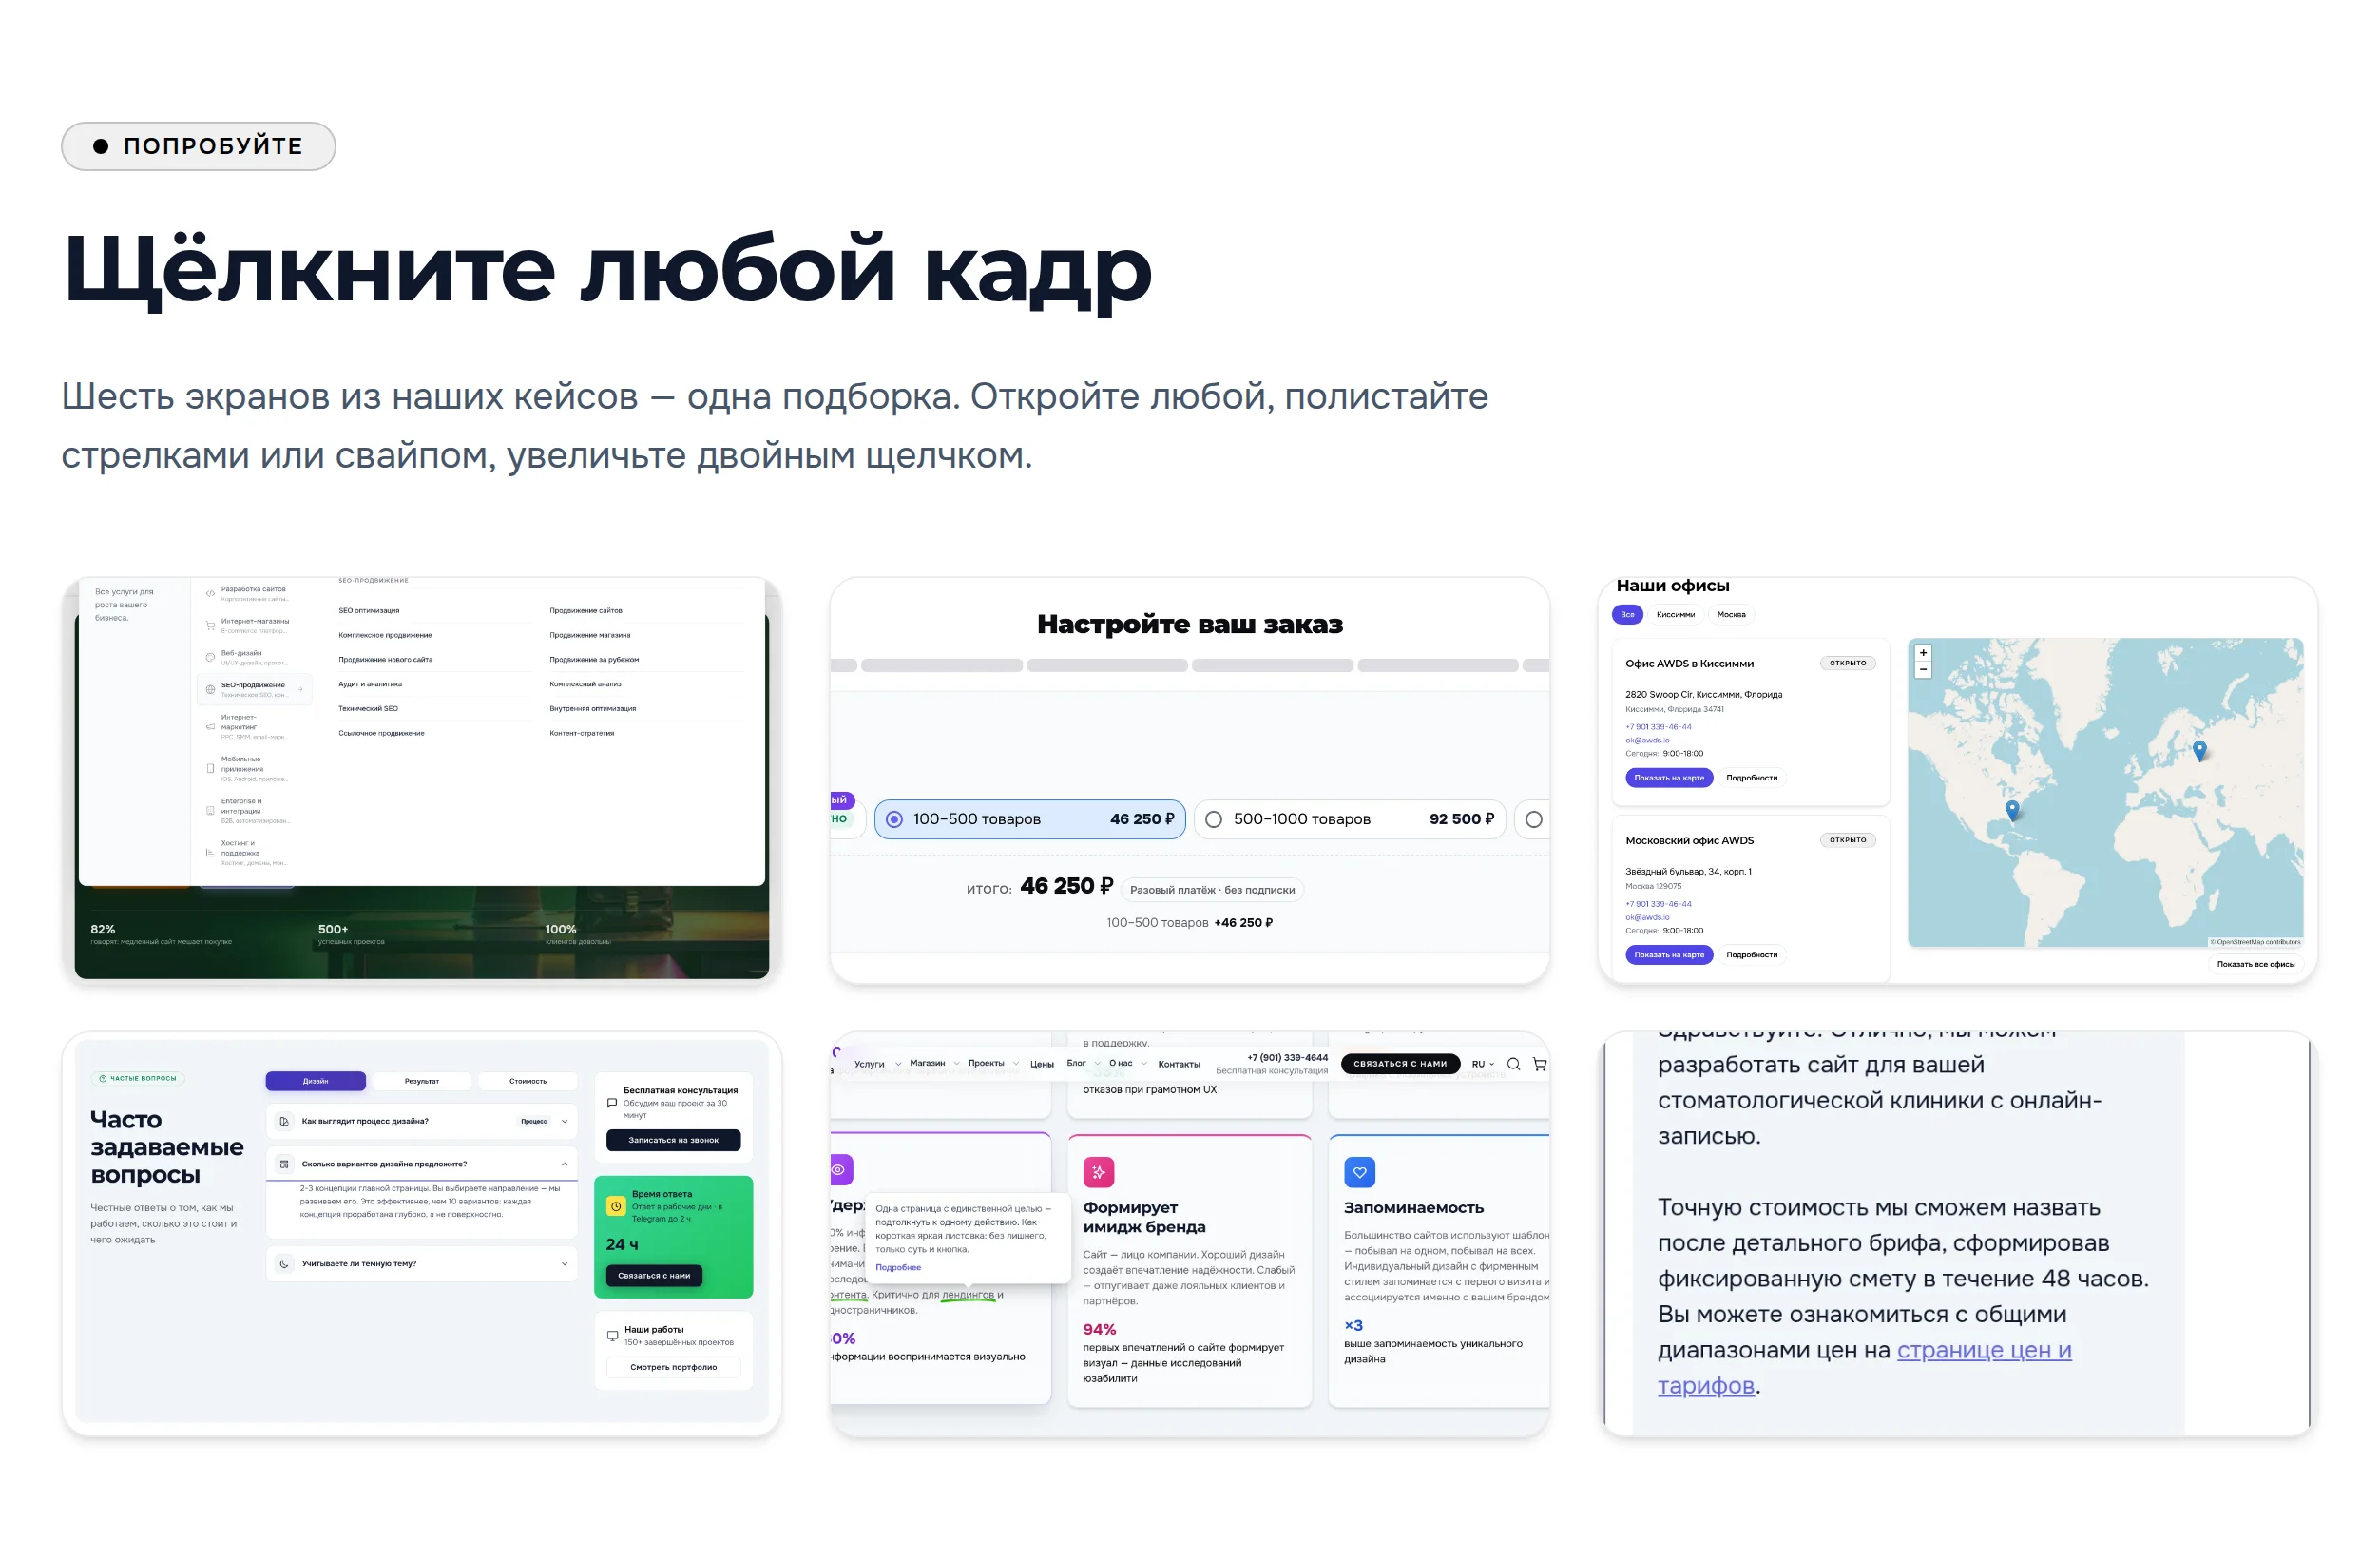
Task: Click the icon beside 'Хостинг и поддержка'
Action: [210, 852]
